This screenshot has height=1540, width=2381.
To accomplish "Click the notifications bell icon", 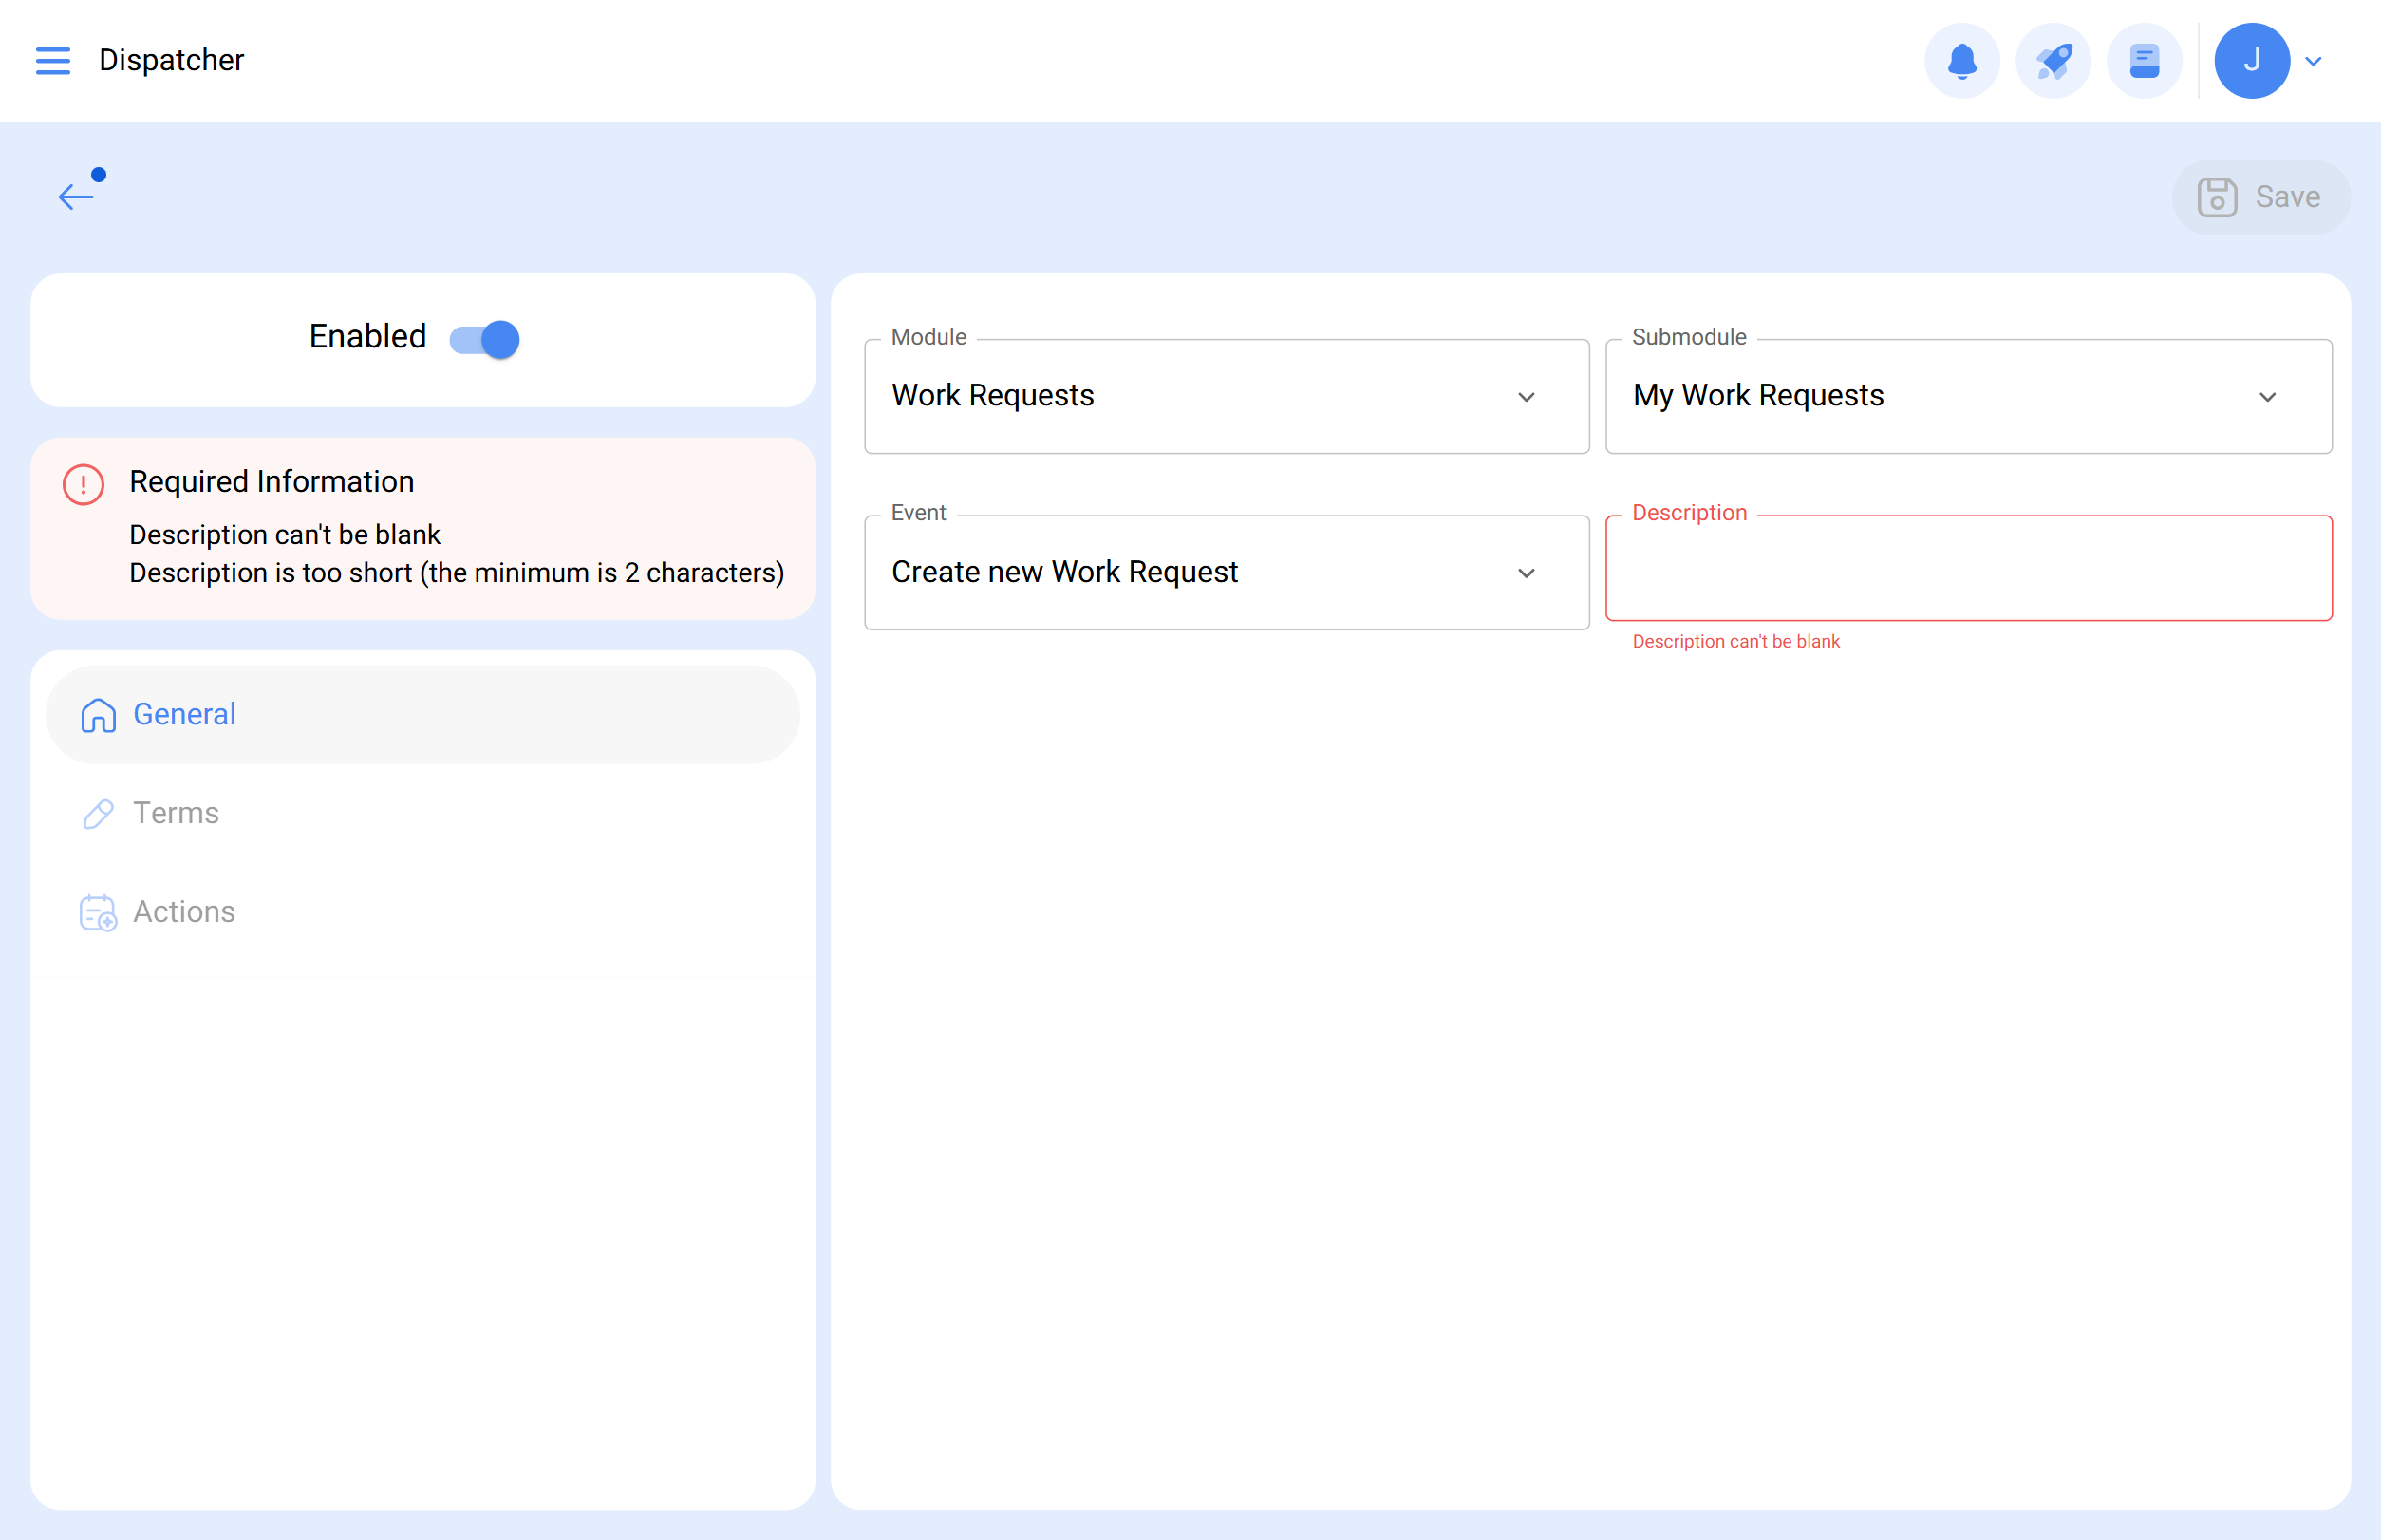I will click(x=1961, y=61).
